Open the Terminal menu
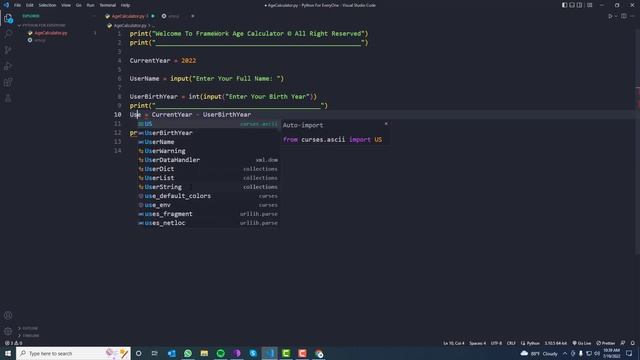Viewport: 640px width, 360px height. [x=108, y=5]
